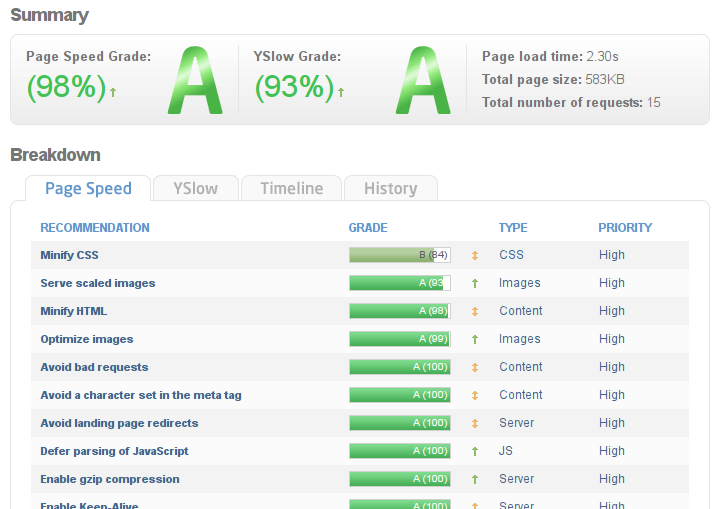Sort by the RECOMMENDATION column header
723x509 pixels.
(x=95, y=228)
